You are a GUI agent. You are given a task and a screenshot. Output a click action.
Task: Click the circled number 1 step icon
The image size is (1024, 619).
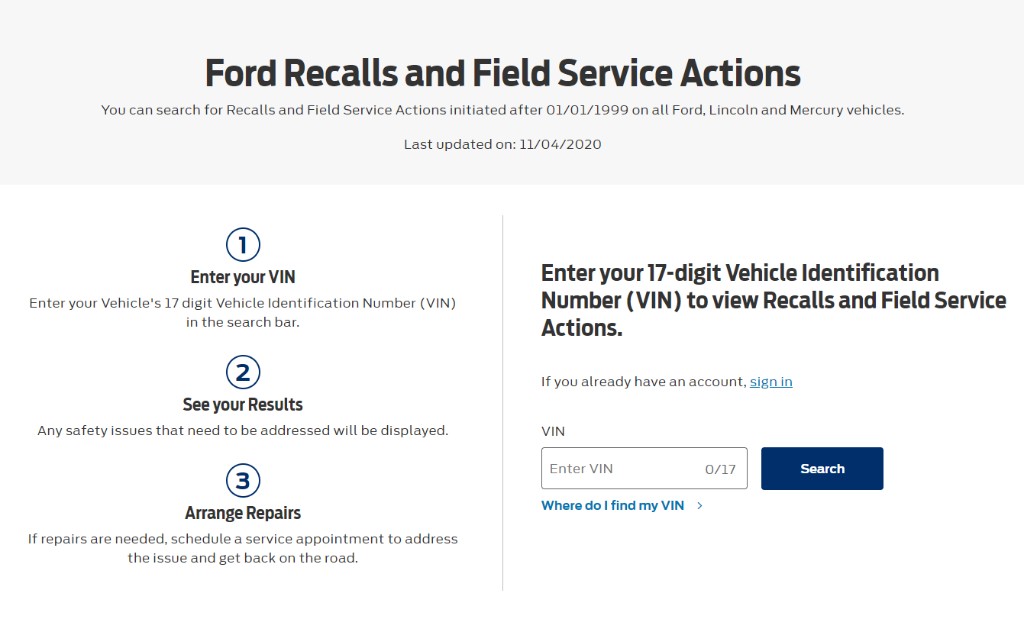(243, 244)
